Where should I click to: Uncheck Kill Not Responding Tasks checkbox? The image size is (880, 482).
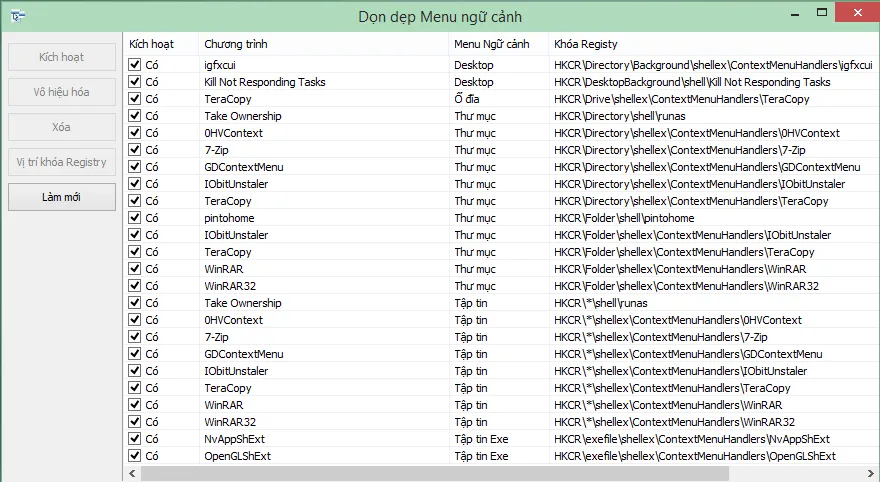[134, 81]
